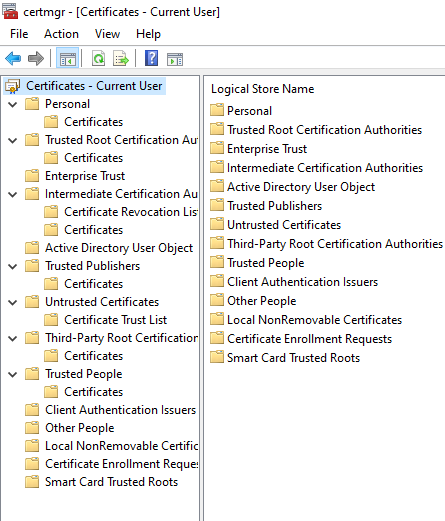Click the Refresh toolbar icon

98,59
